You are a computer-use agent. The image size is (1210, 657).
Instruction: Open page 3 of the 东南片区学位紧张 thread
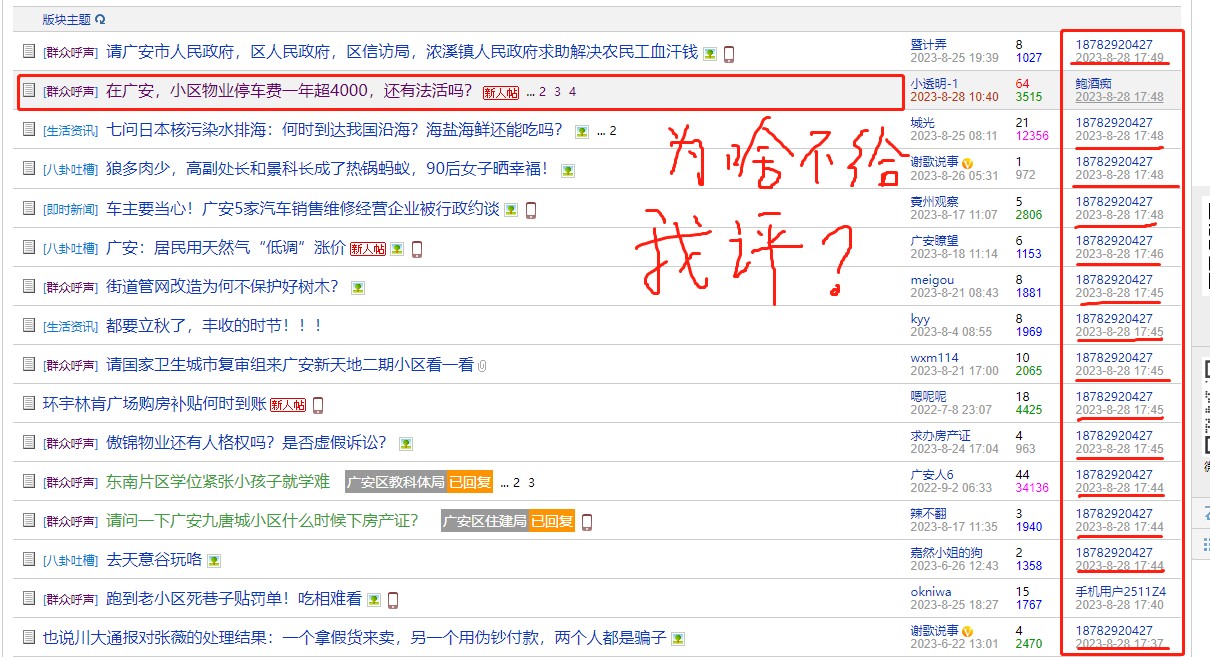(x=532, y=483)
